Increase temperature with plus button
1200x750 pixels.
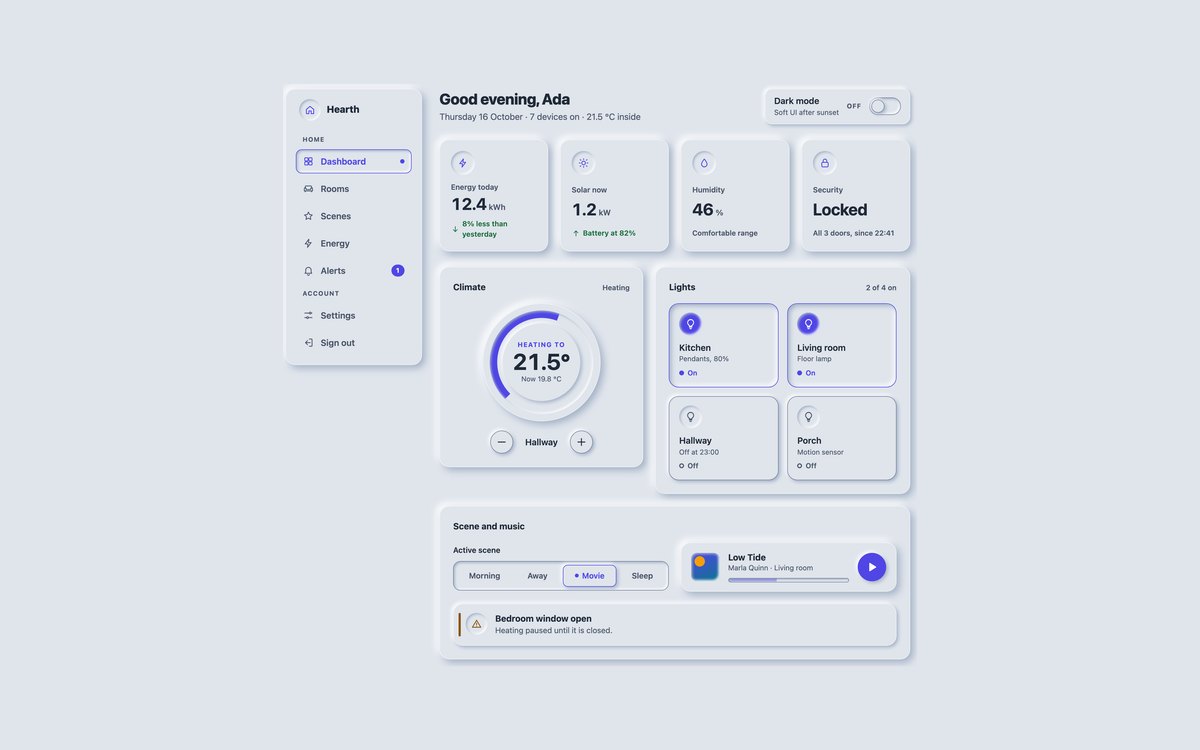click(581, 442)
